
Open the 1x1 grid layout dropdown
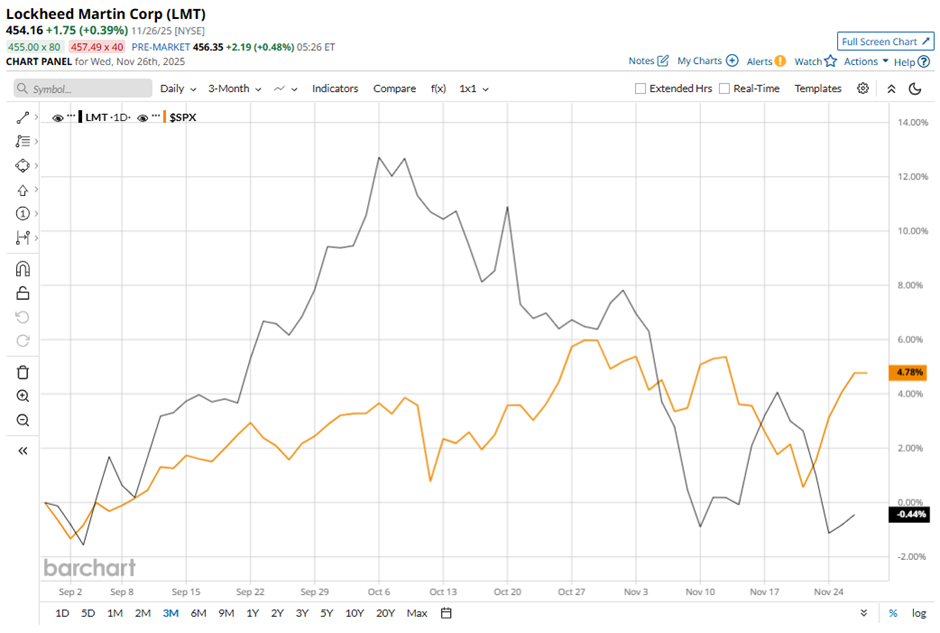pyautogui.click(x=474, y=89)
